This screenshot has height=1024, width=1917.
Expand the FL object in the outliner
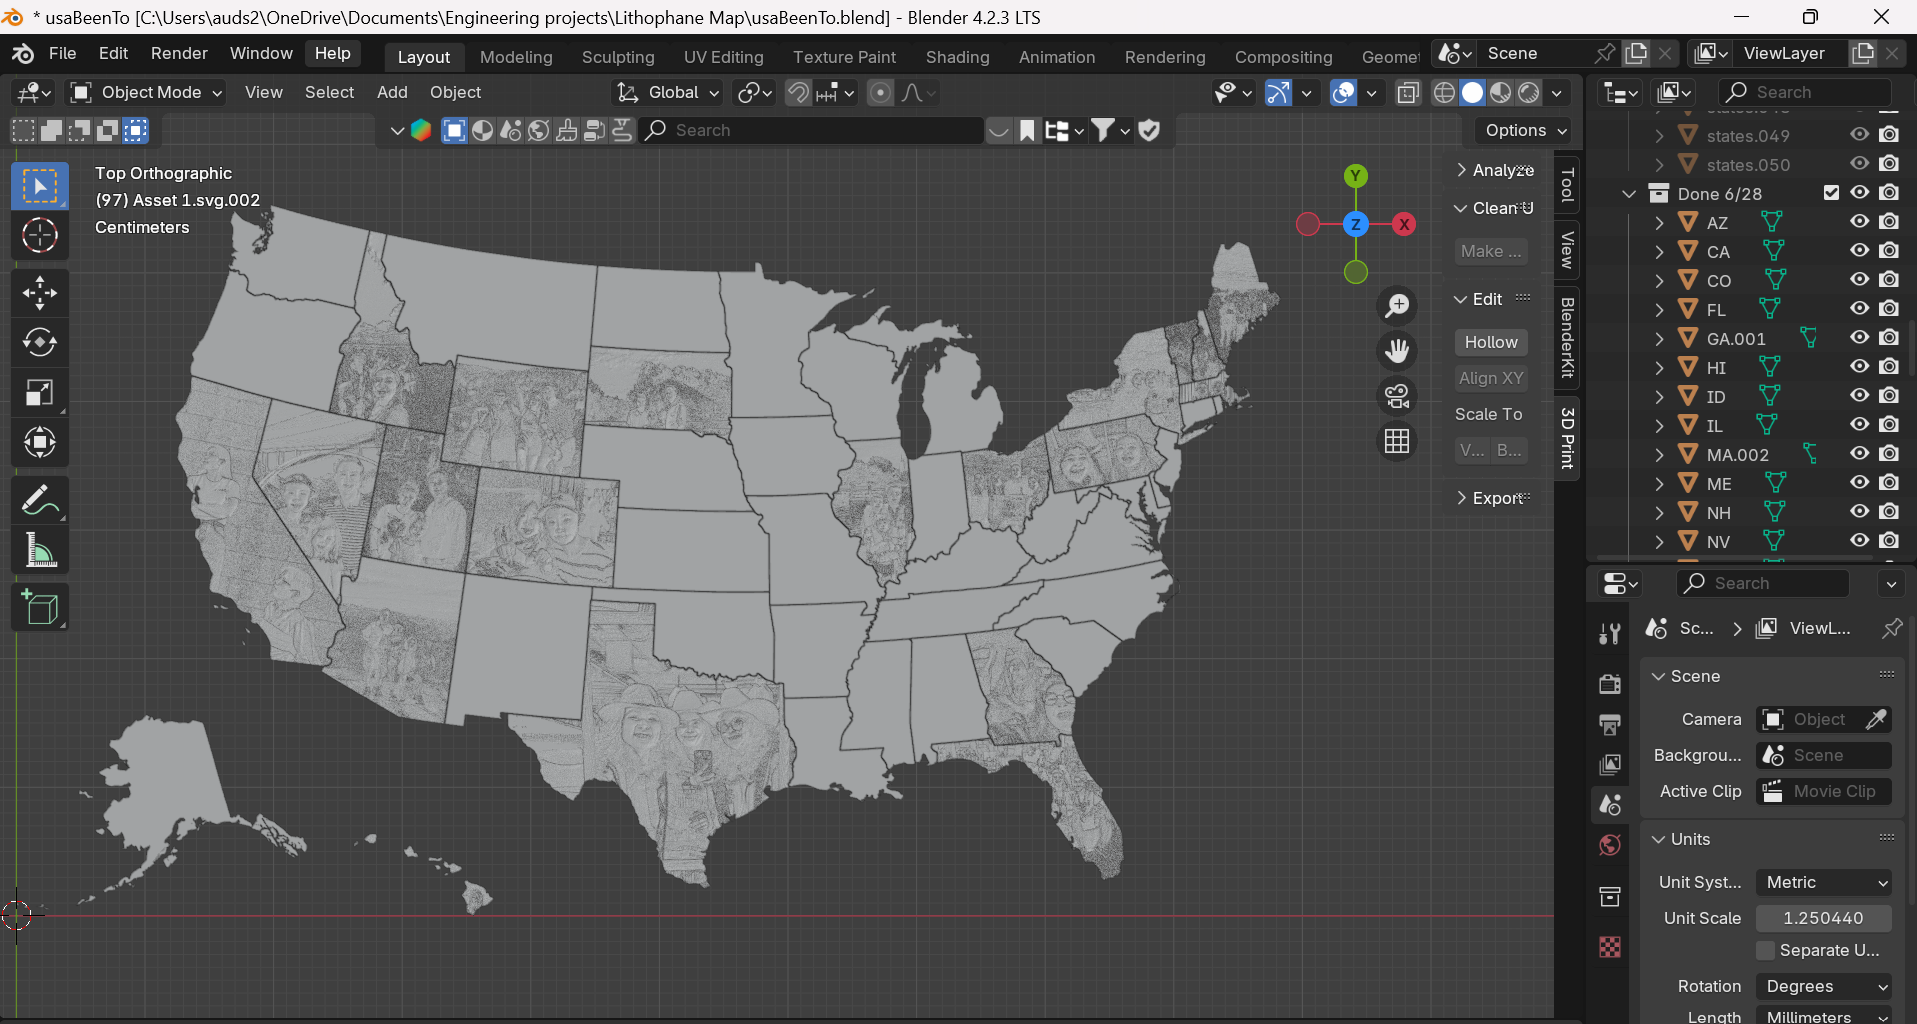1660,310
